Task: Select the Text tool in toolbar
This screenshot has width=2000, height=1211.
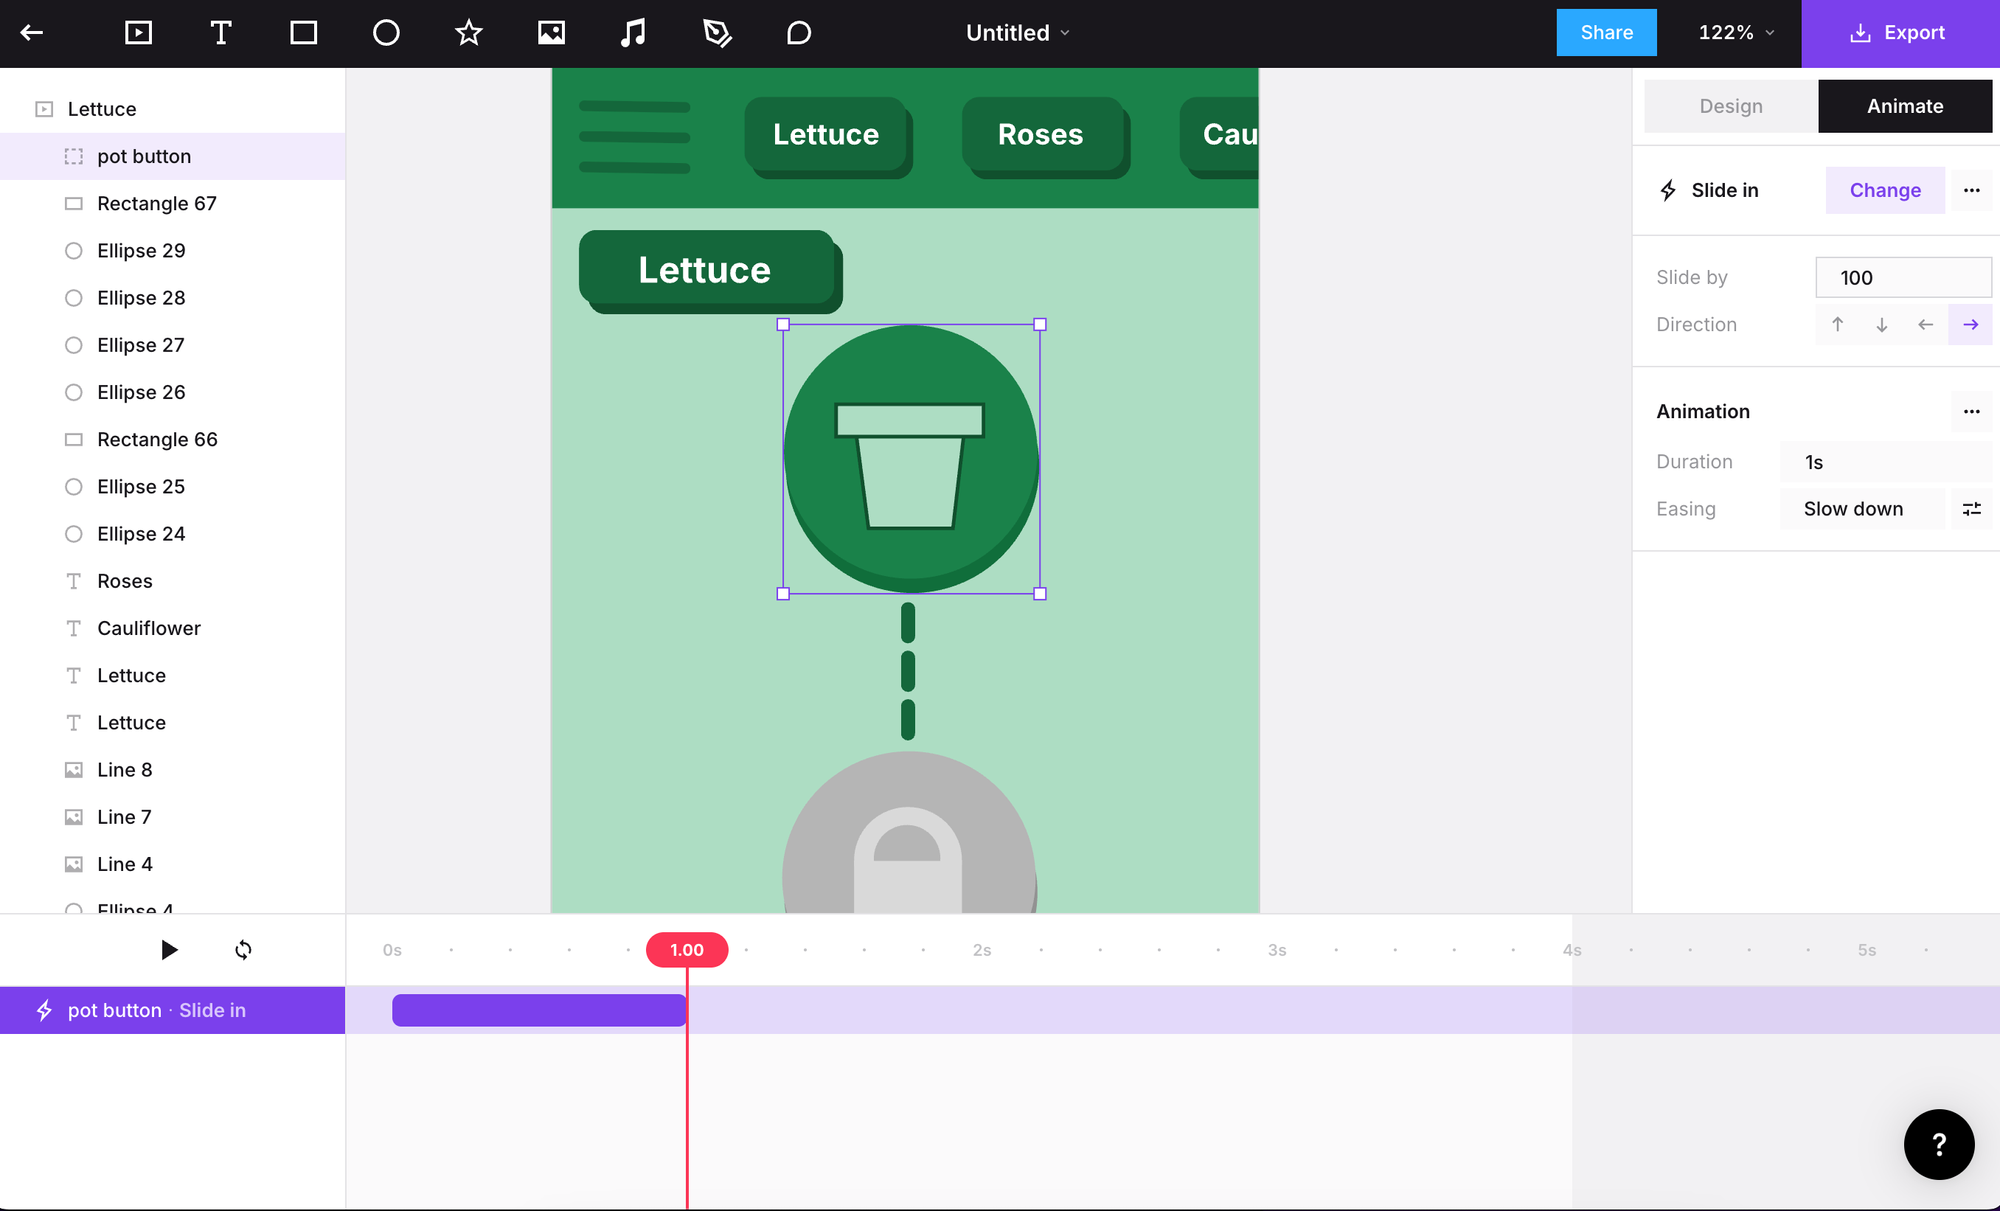Action: point(221,33)
